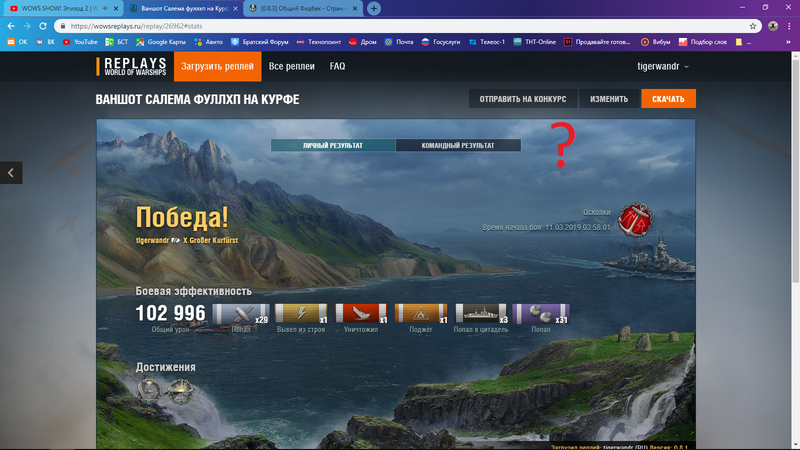800x450 pixels.
Task: Click the 'Попал в цитадель' citadel ribbon
Action: [x=482, y=315]
